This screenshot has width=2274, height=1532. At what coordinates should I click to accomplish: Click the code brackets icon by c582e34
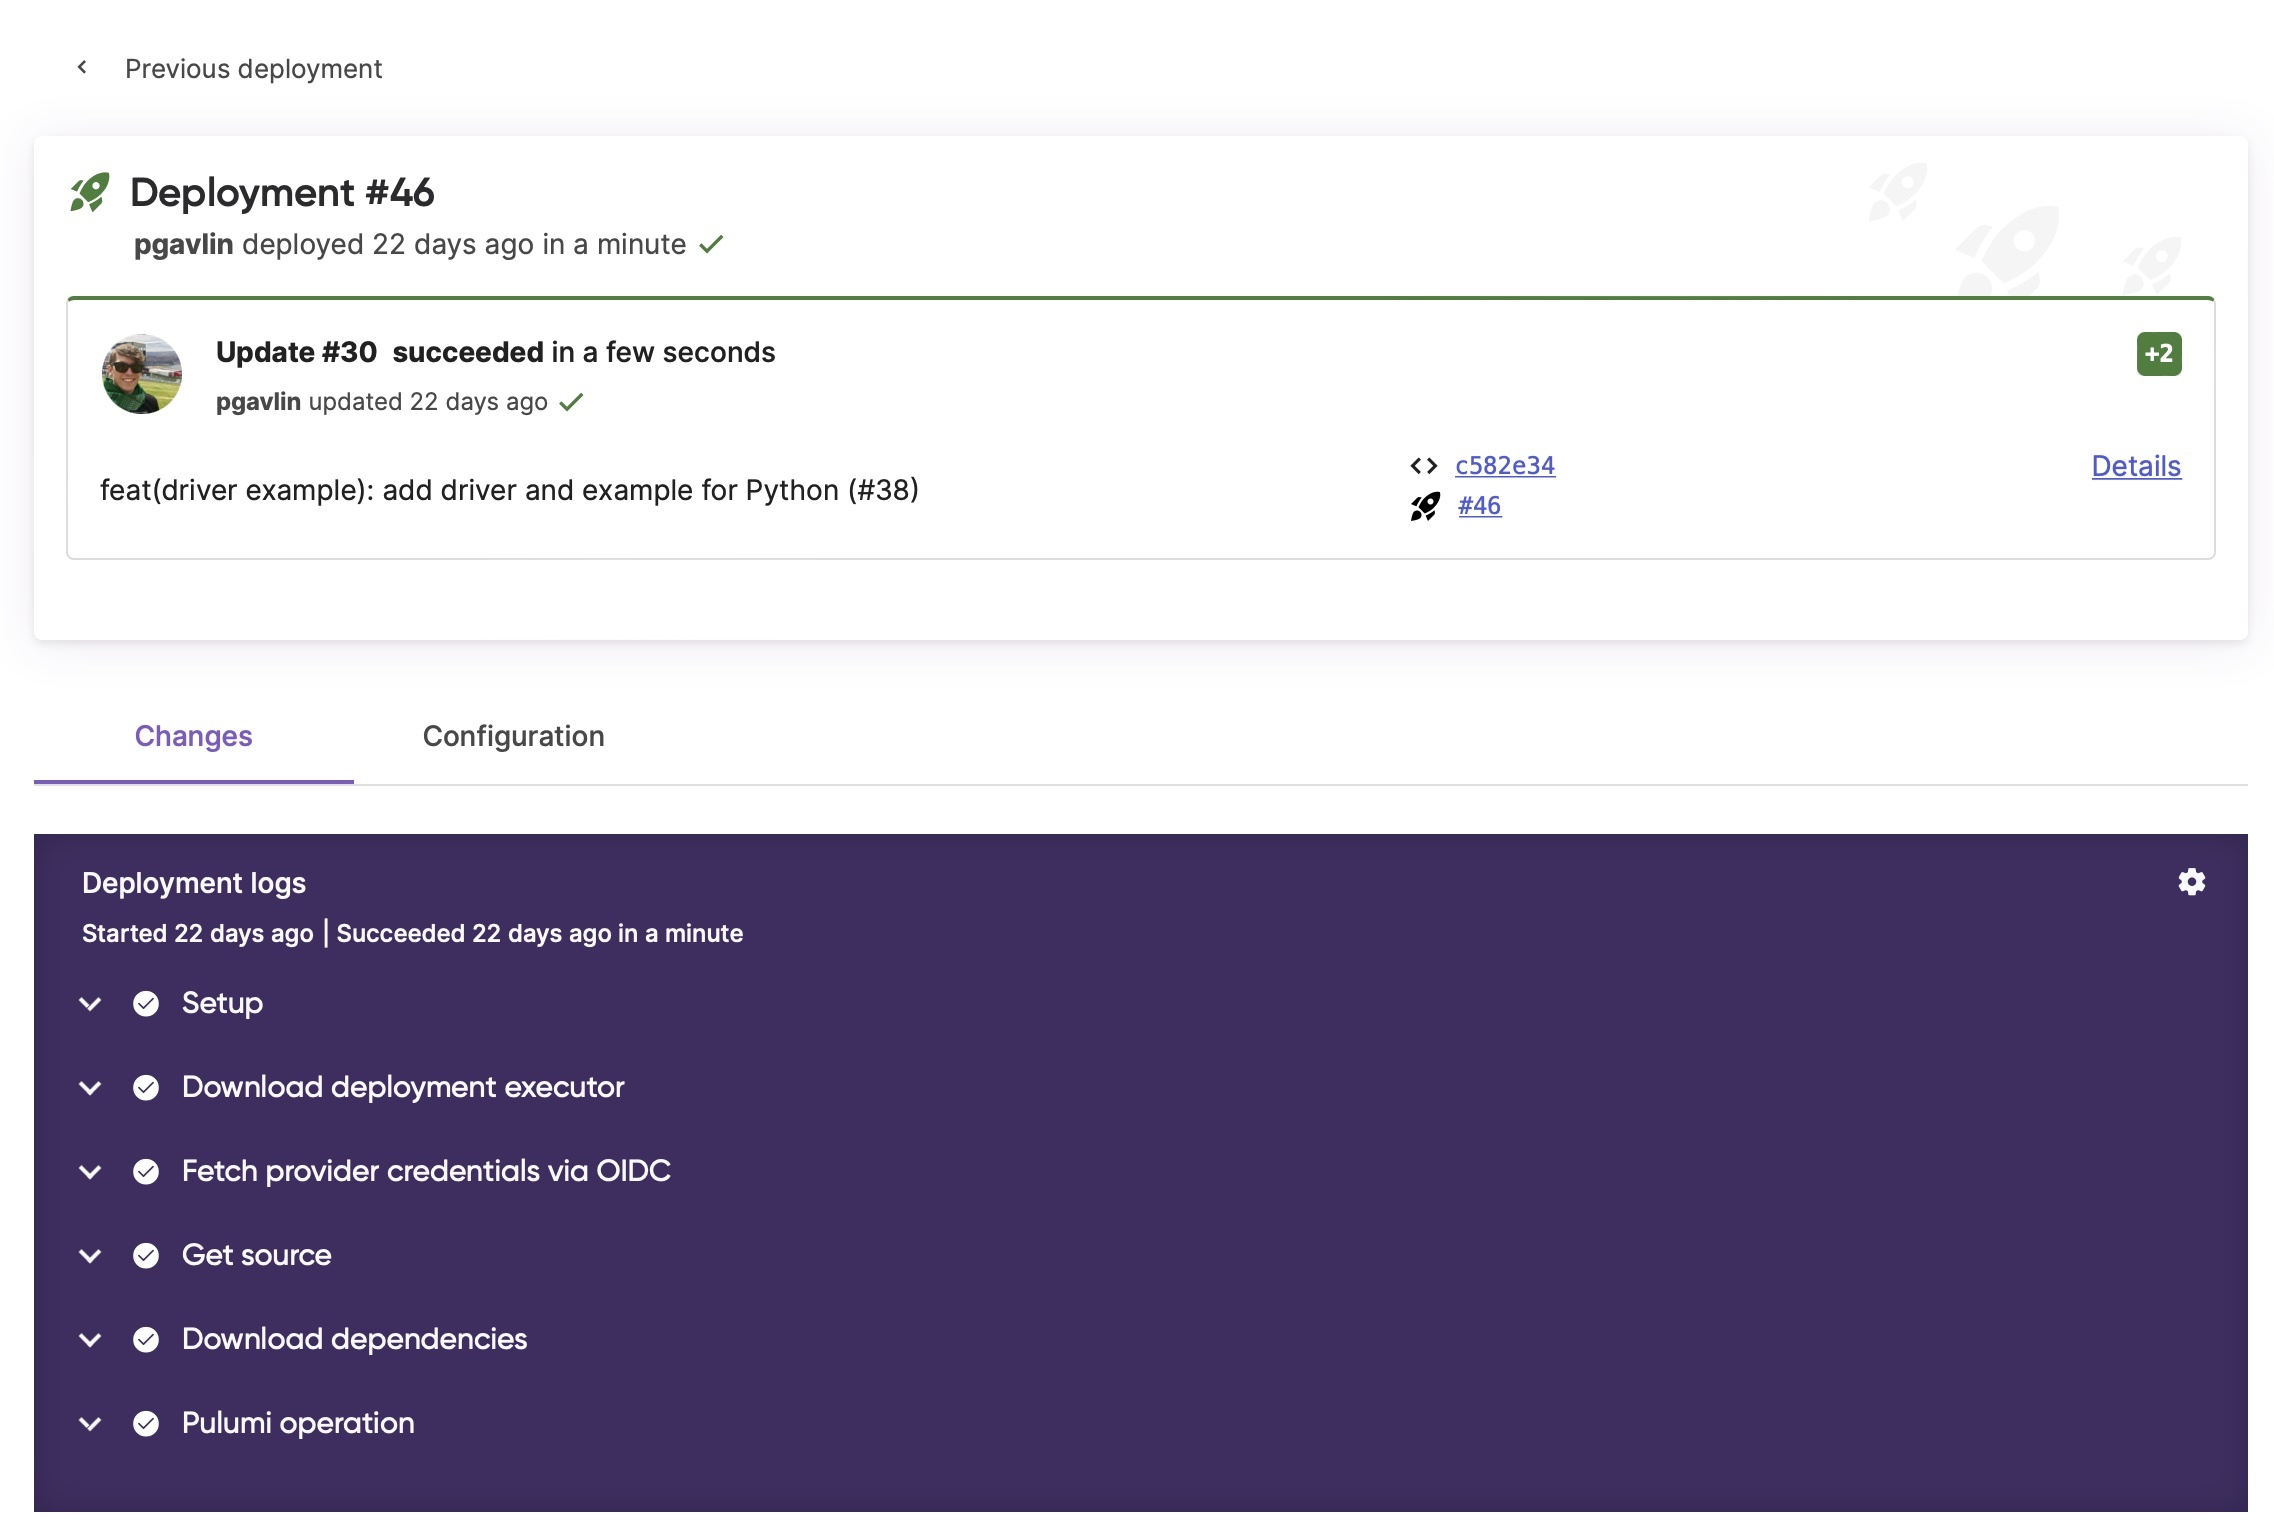point(1424,466)
